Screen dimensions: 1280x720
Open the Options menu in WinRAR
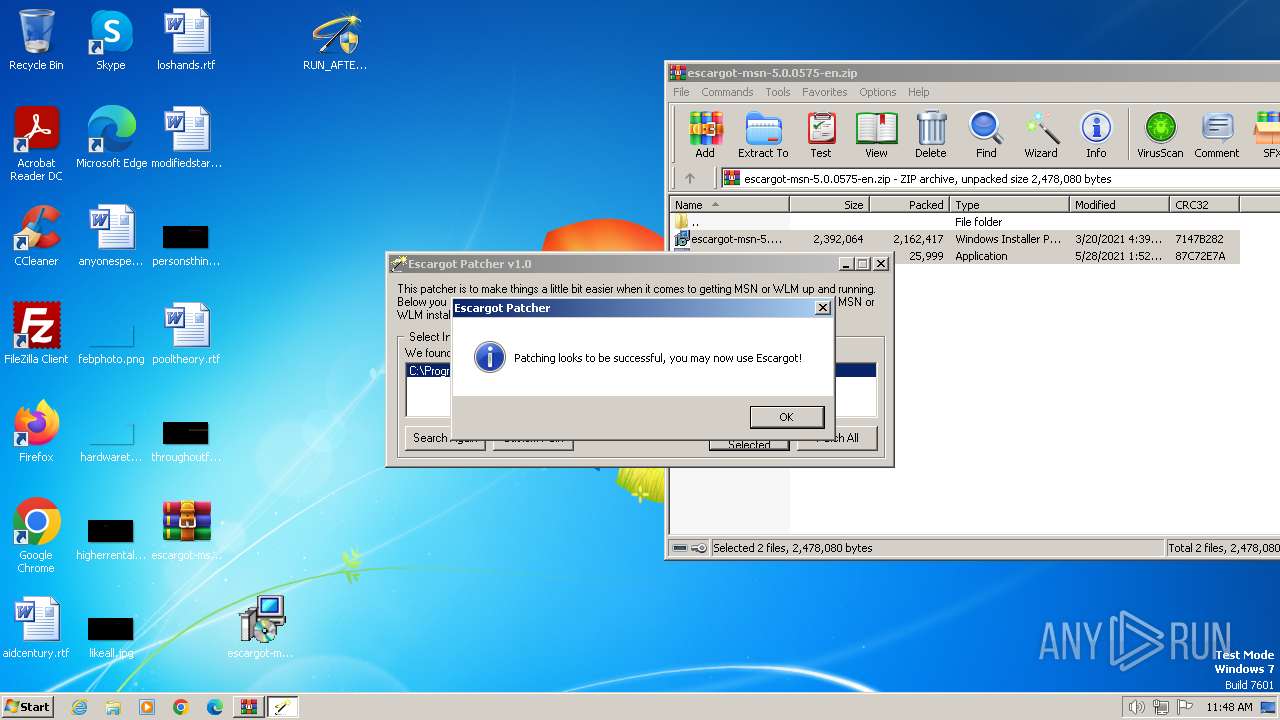pos(878,92)
